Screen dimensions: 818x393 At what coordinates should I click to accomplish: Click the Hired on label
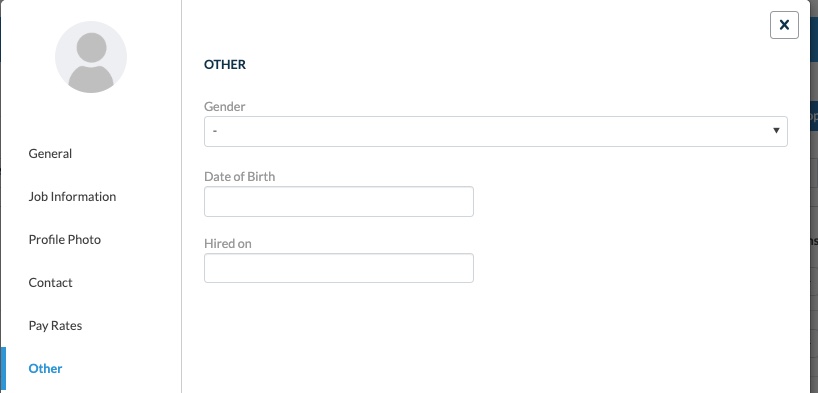point(227,244)
